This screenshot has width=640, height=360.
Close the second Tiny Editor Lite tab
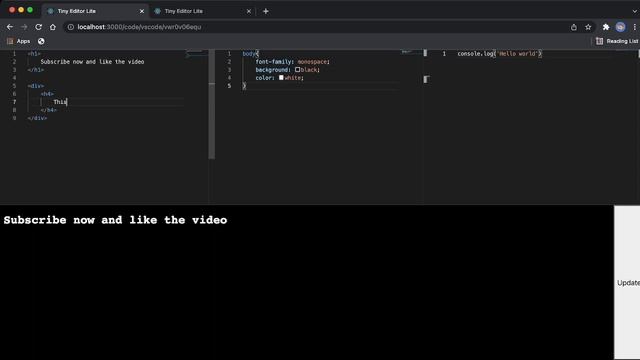[x=249, y=11]
